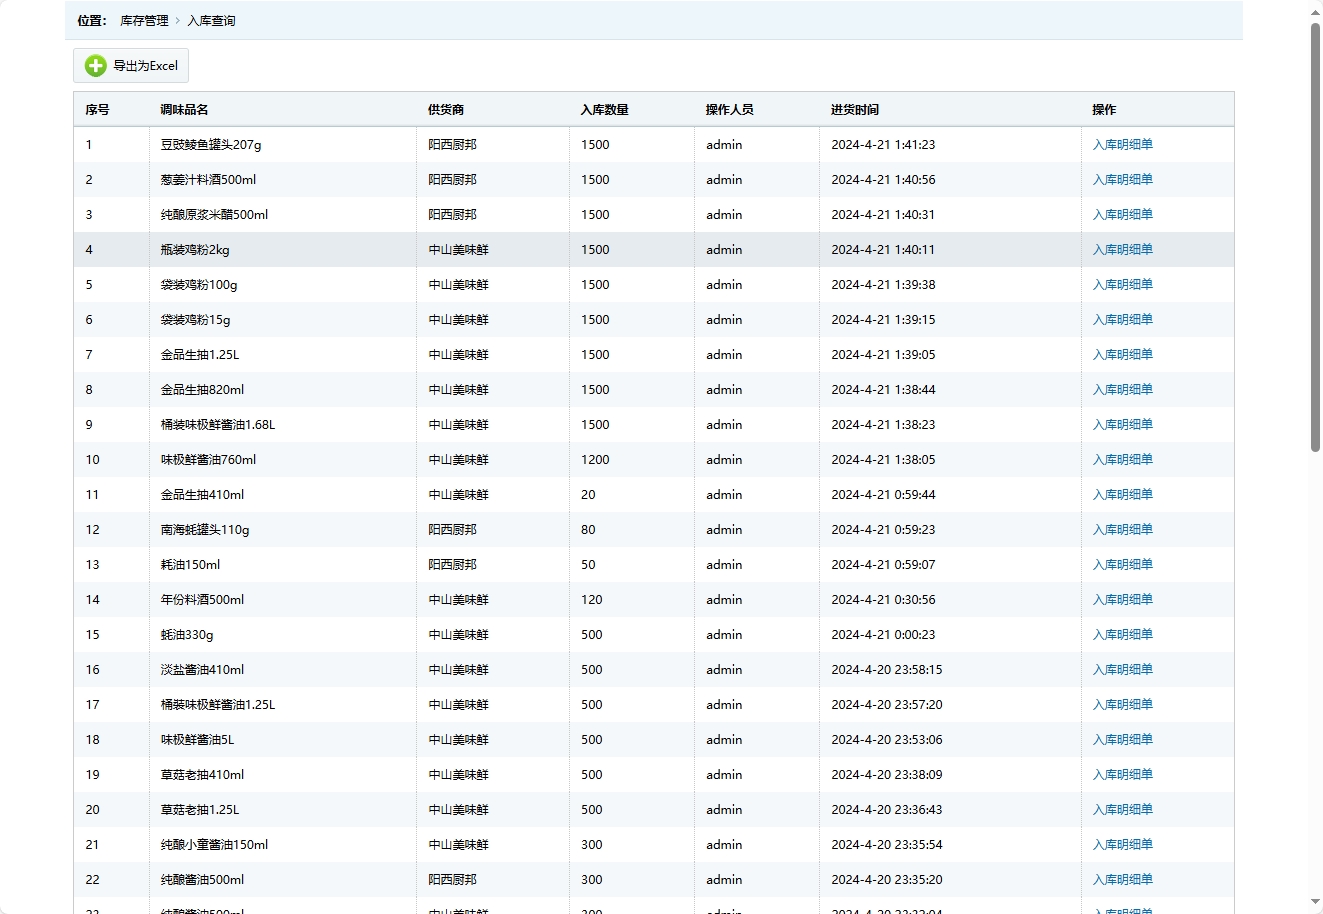This screenshot has height=914, width=1323.
Task: View 入库明细单 for 淡盐酱油410ml
Action: [x=1122, y=670]
